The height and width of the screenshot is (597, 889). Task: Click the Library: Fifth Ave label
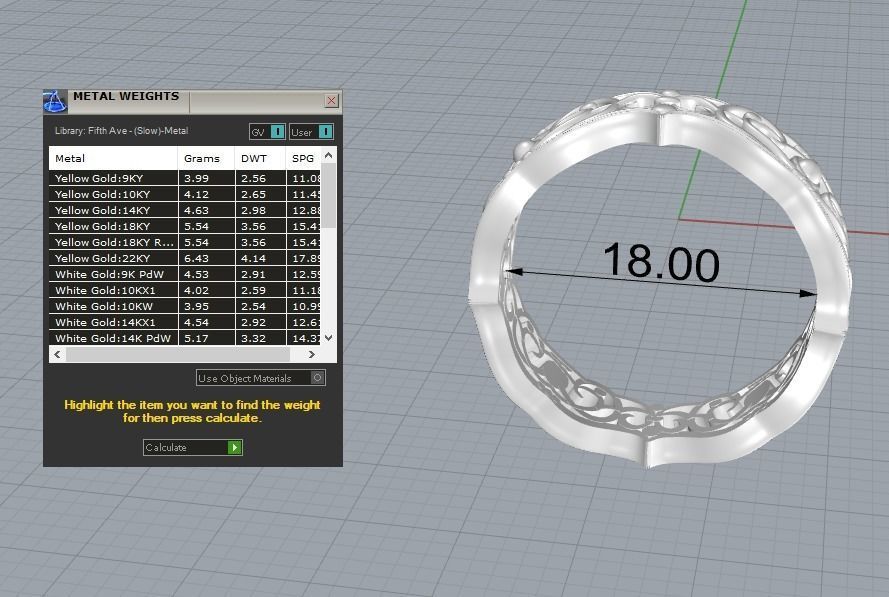(121, 130)
